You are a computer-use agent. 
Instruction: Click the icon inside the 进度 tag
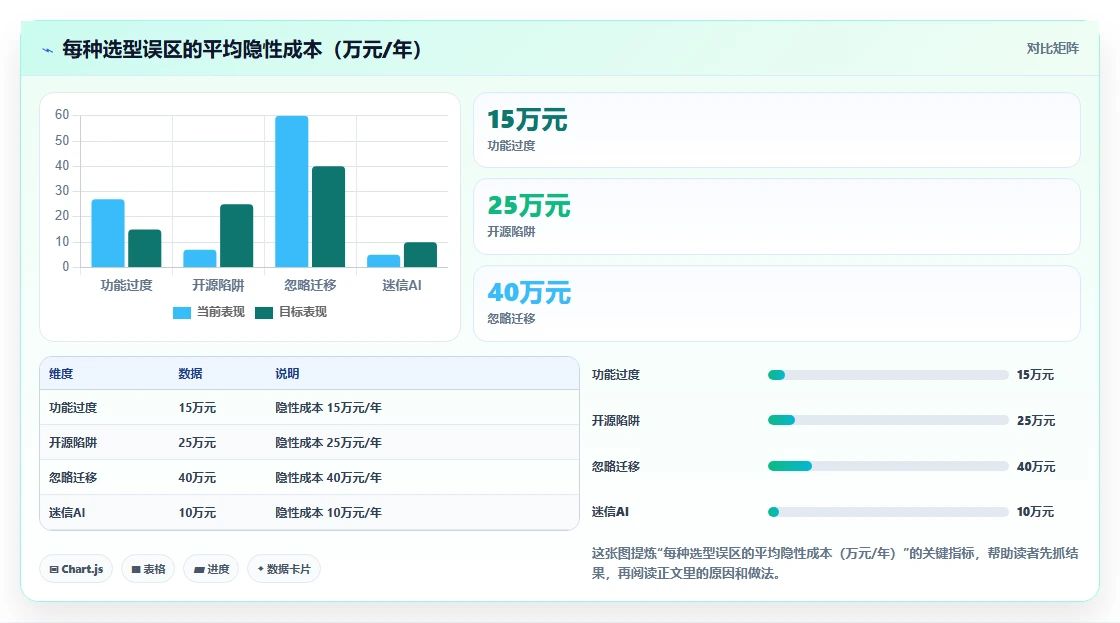pyautogui.click(x=199, y=569)
